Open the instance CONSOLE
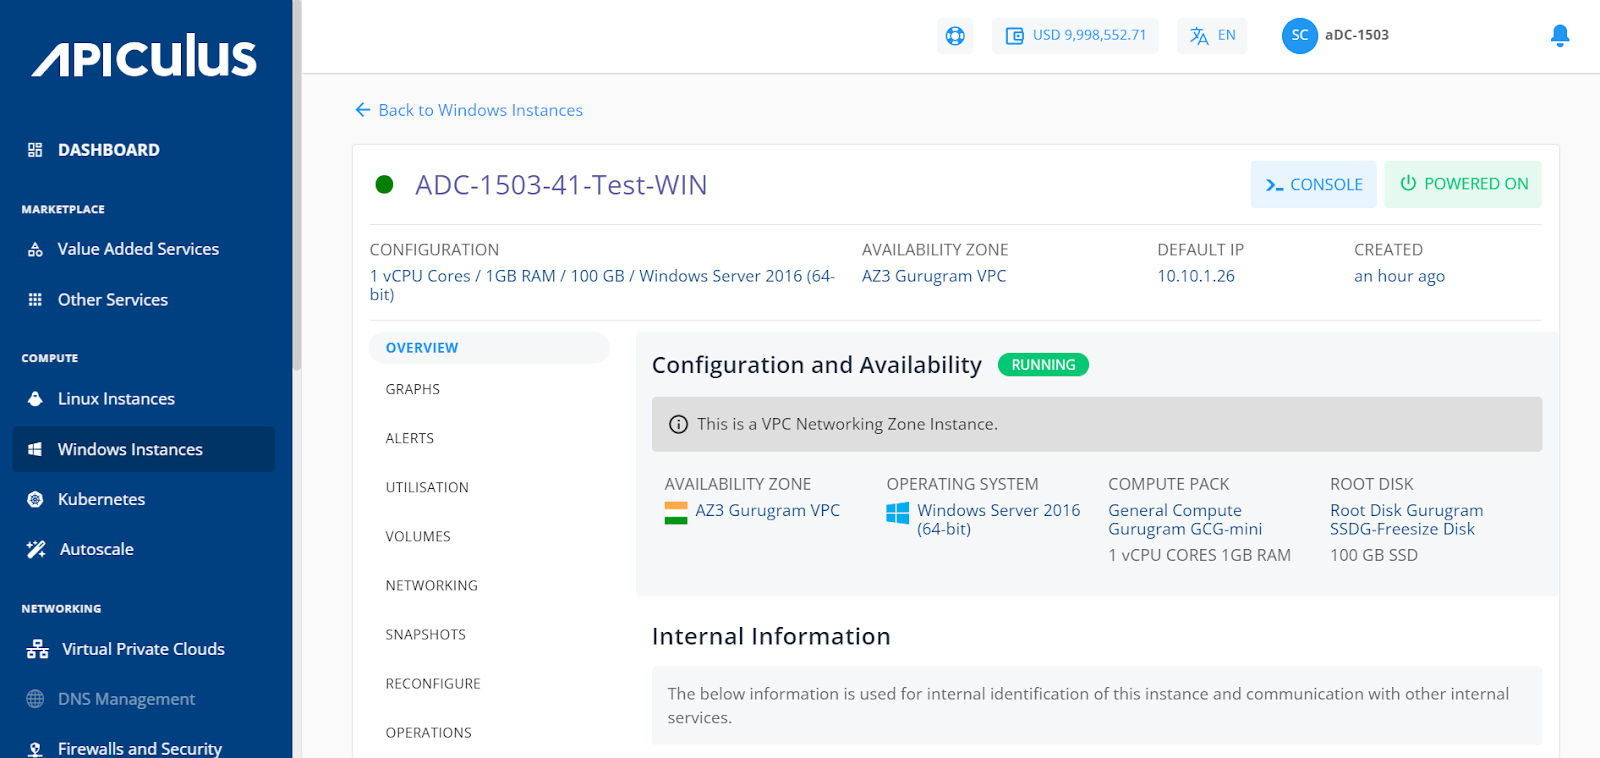The width and height of the screenshot is (1600, 758). click(x=1313, y=184)
